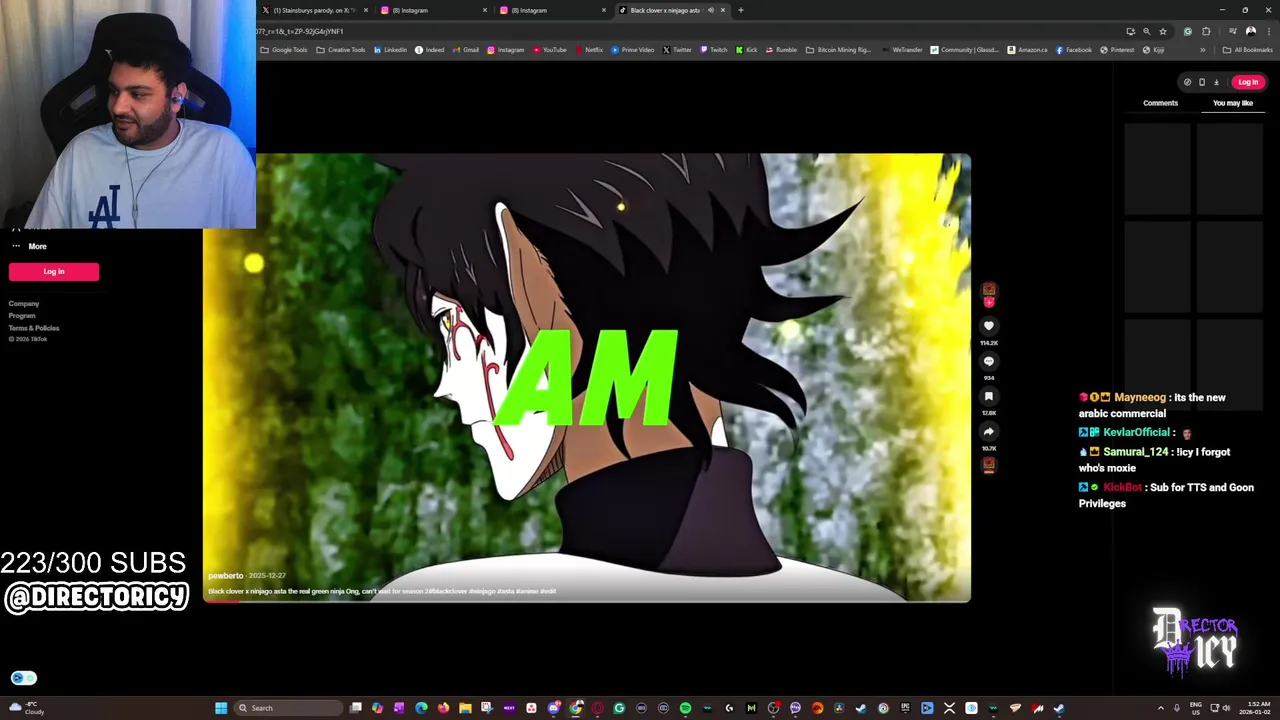Open the video comments bubble icon
Screen dimensions: 1280x720
point(988,361)
